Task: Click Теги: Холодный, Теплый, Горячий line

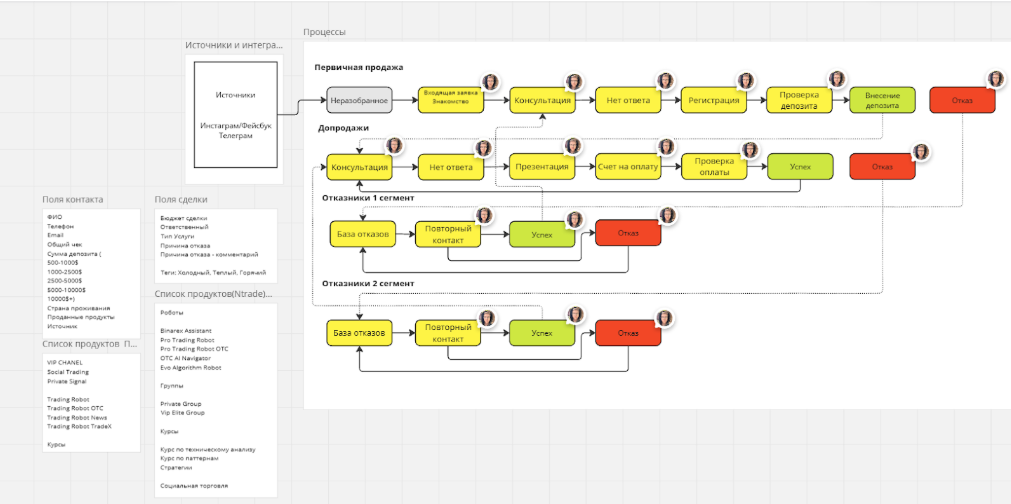Action: (213, 273)
